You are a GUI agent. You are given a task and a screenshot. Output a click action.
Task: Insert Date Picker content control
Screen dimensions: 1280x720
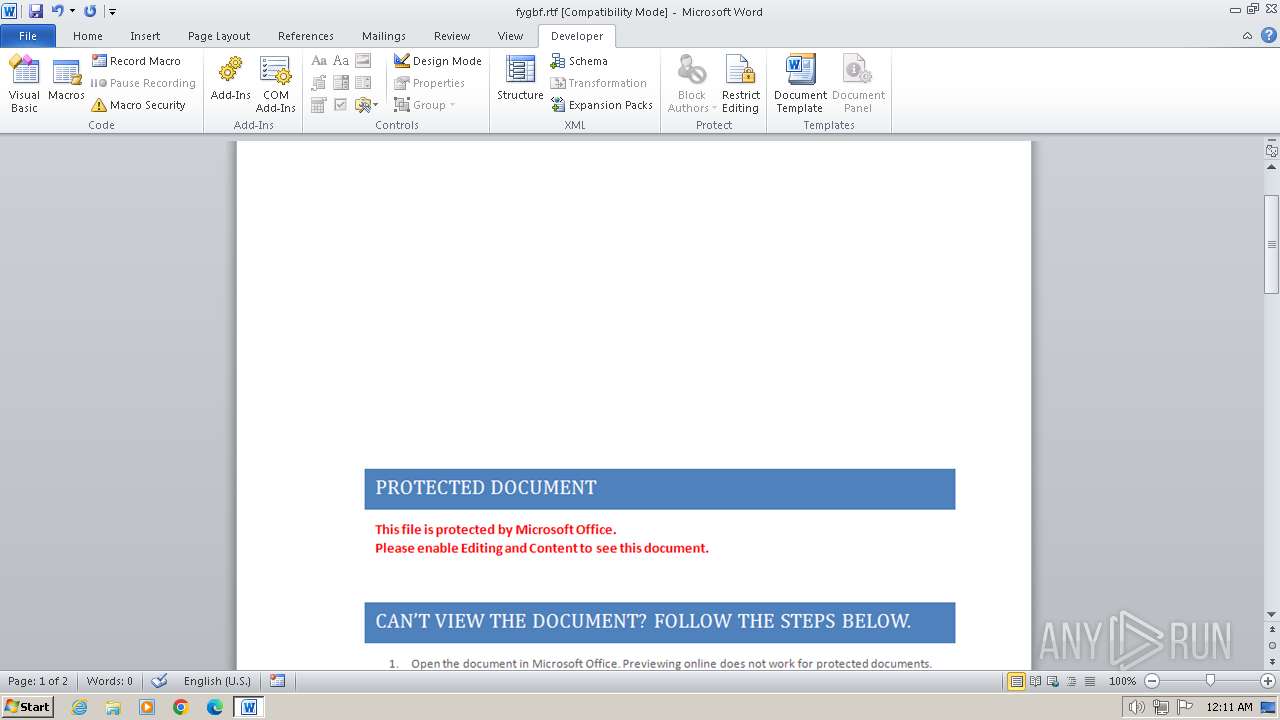(x=319, y=105)
